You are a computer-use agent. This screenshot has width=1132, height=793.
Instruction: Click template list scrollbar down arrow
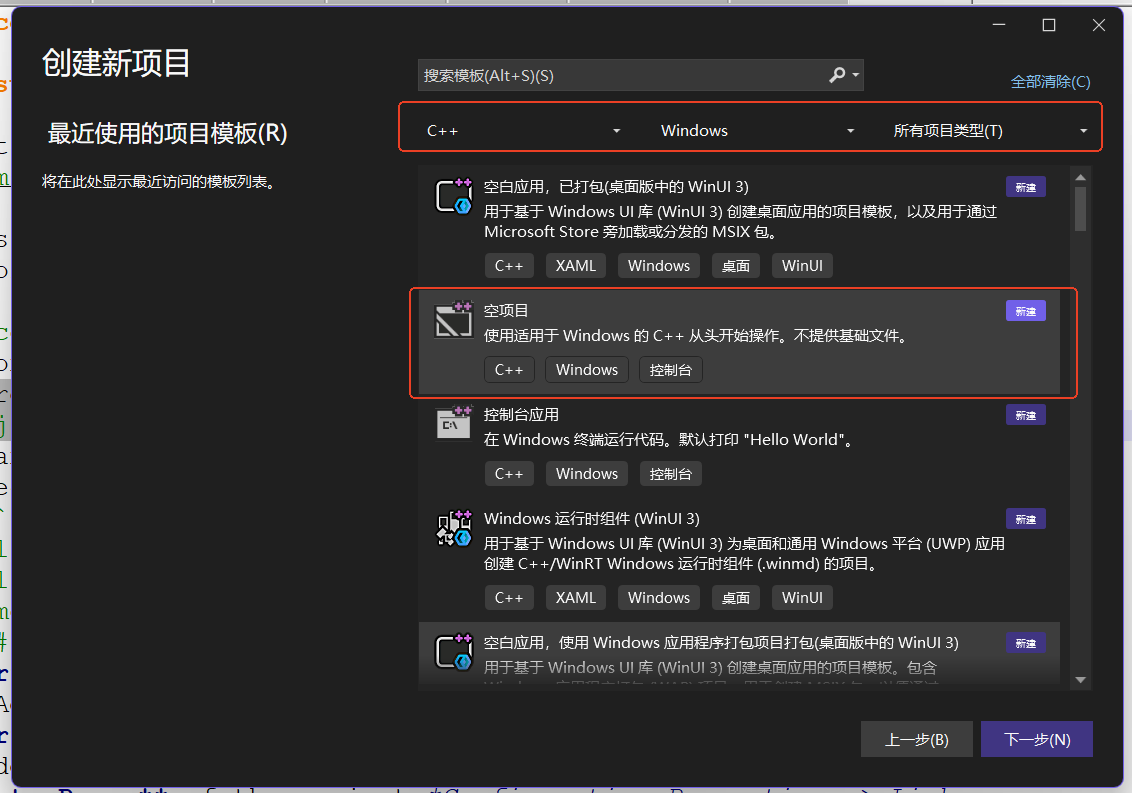pyautogui.click(x=1080, y=680)
